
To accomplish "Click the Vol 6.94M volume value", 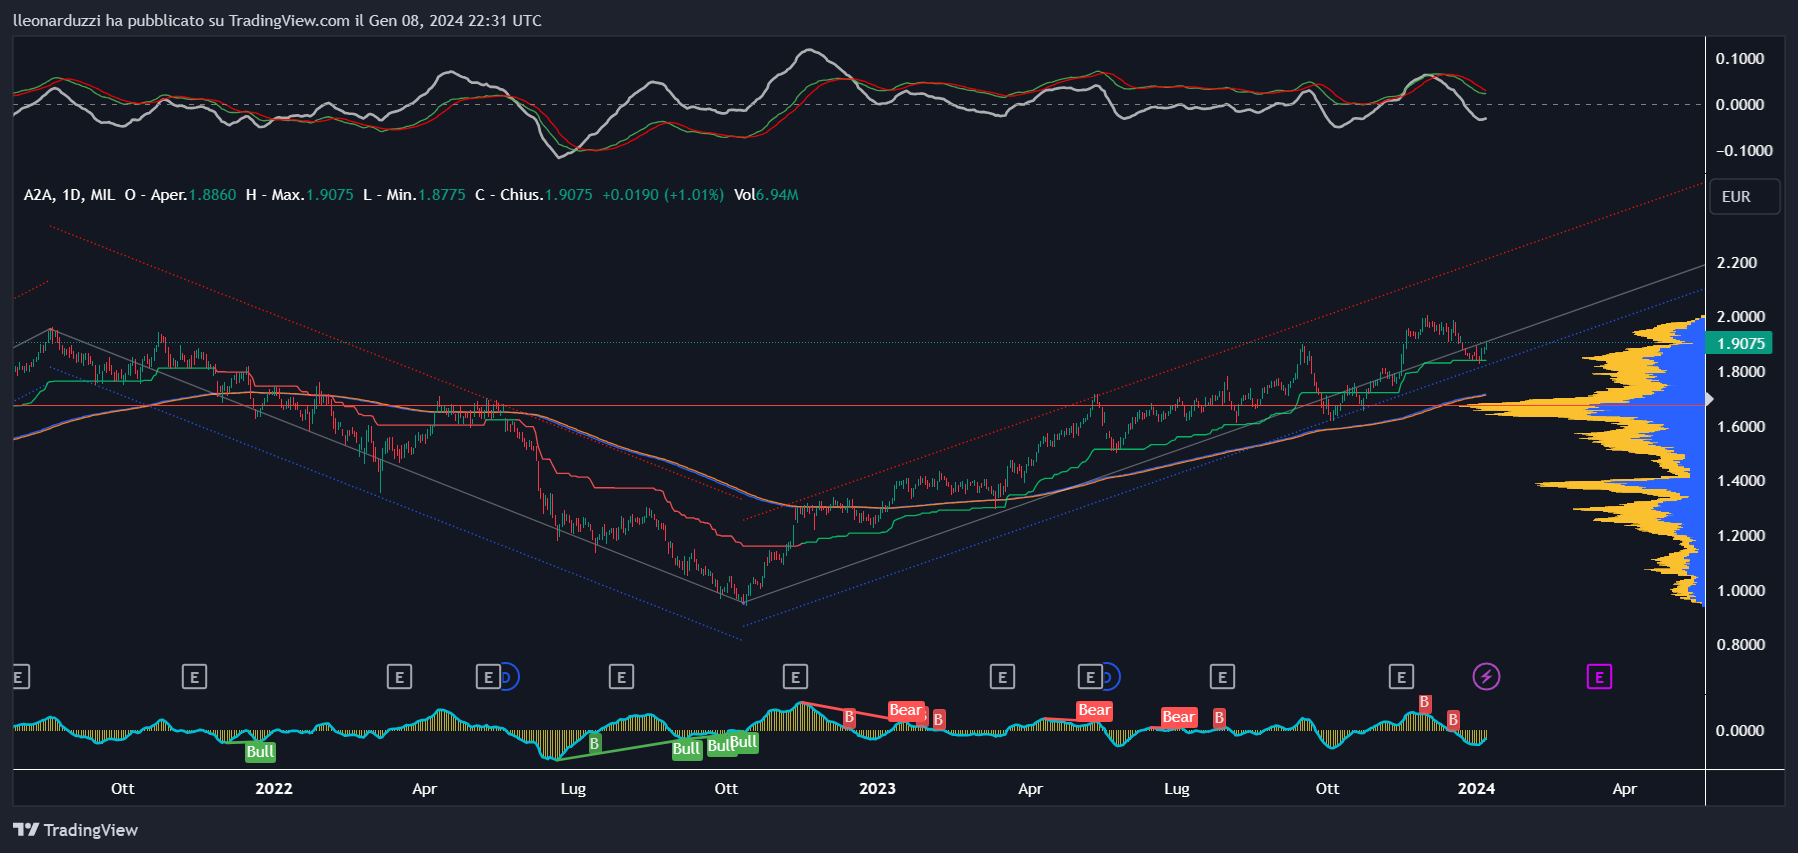I will [x=766, y=195].
